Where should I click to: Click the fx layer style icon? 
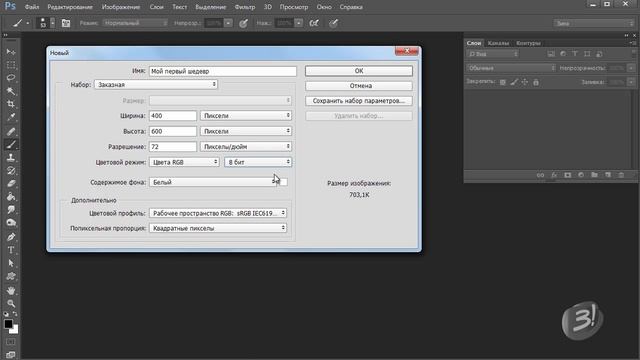pos(554,175)
